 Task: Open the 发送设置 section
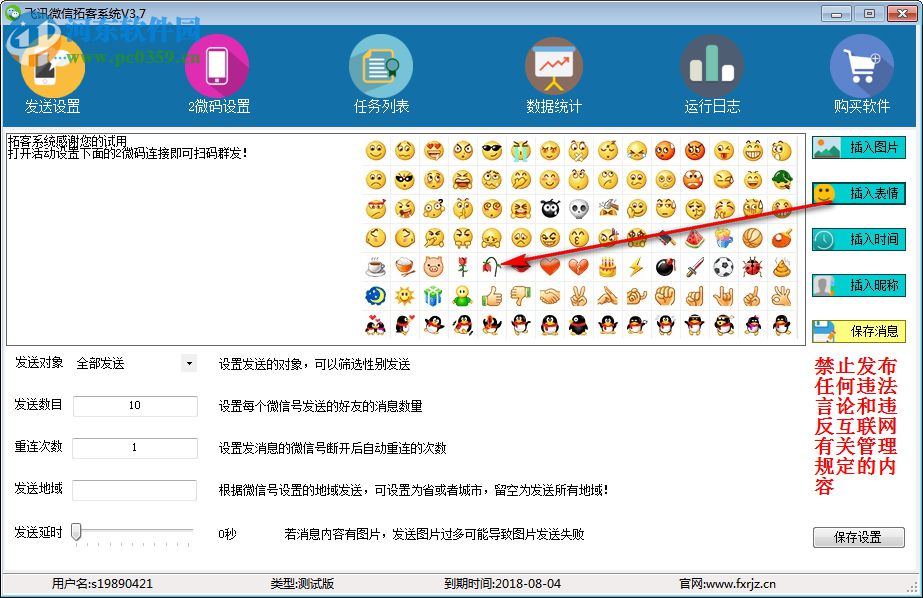tap(52, 75)
